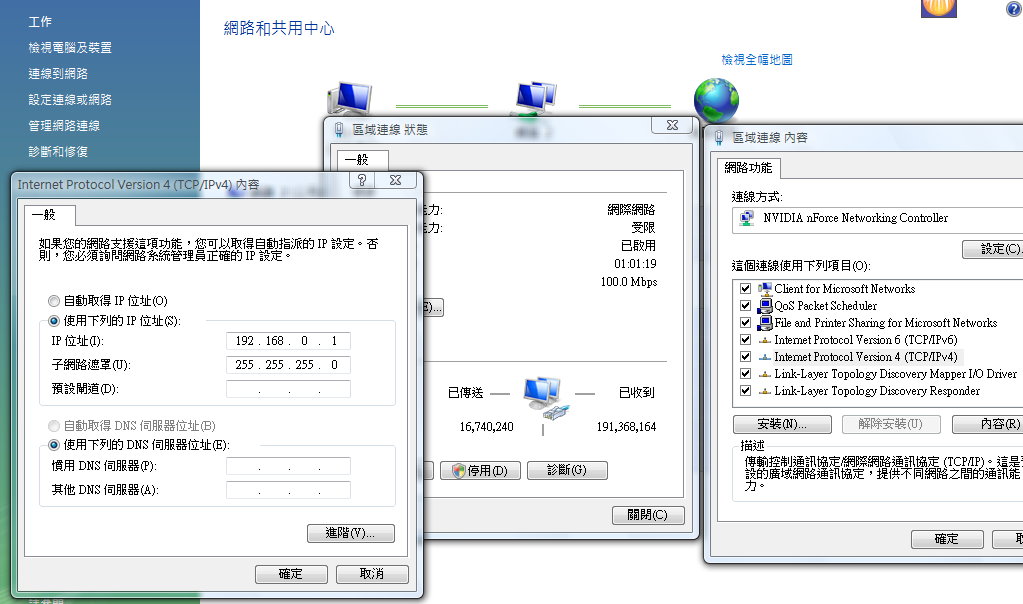This screenshot has height=604, width=1023.
Task: Select the use following DNS server radio button
Action: [54, 445]
